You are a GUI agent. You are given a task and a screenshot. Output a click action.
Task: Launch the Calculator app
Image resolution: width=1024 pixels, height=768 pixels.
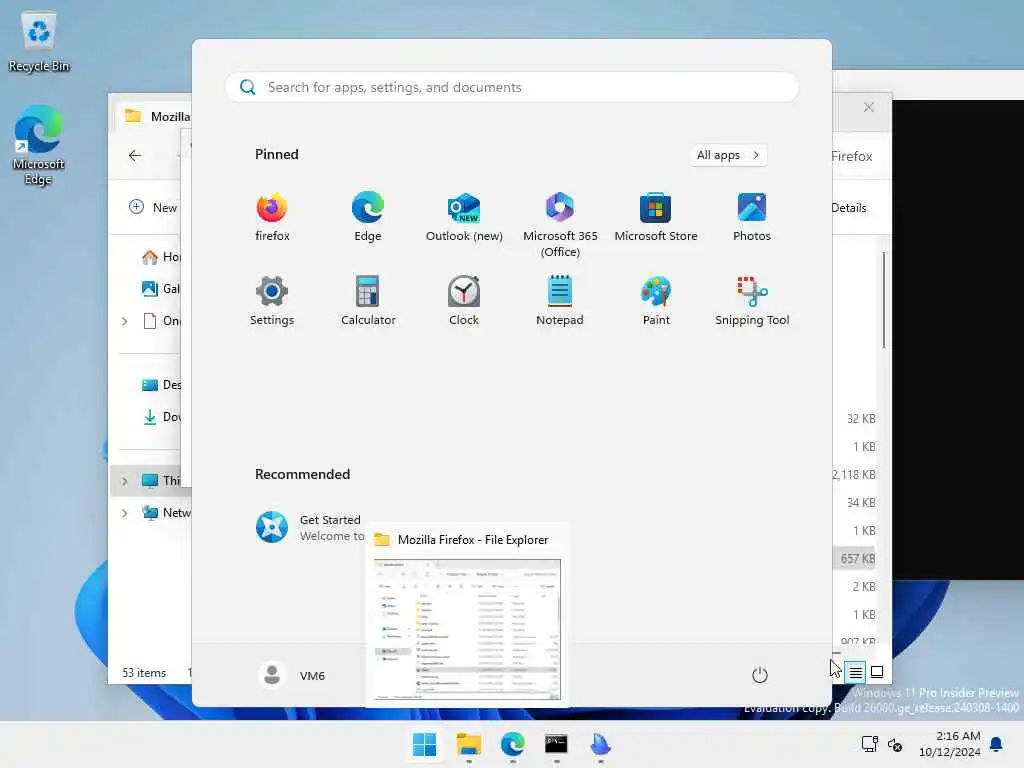(368, 301)
